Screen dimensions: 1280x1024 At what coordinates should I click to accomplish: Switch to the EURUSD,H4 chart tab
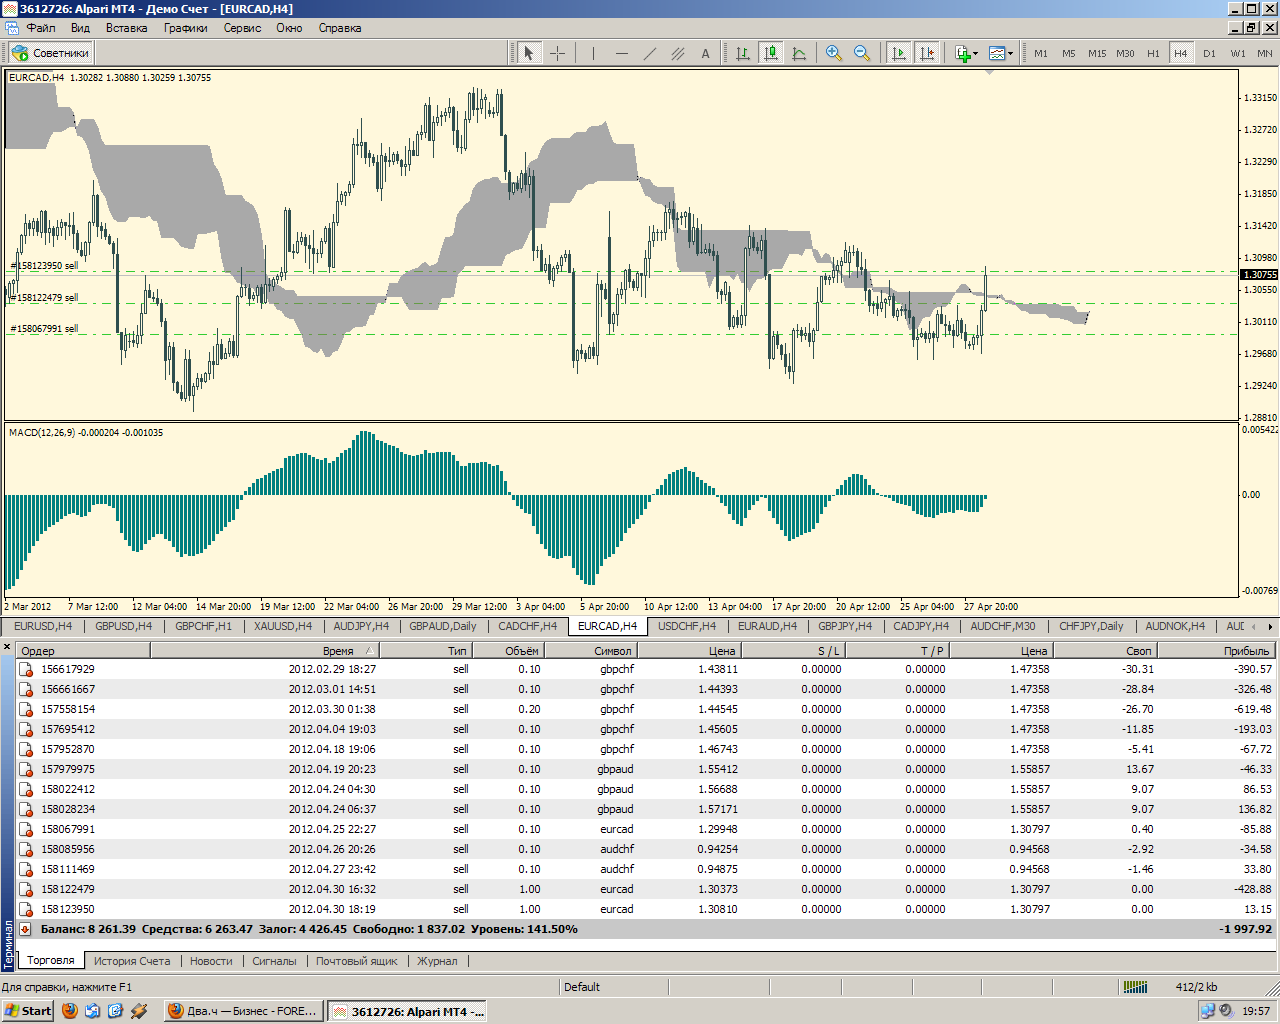pos(43,626)
